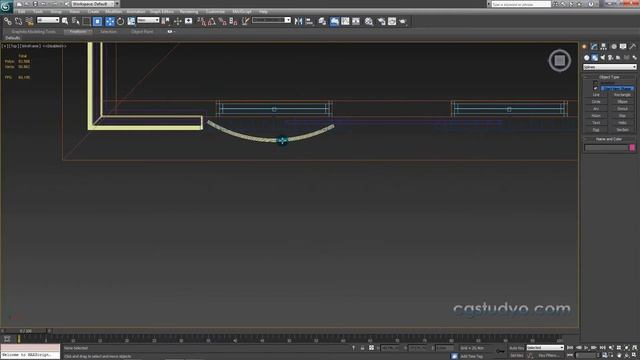Toggle Auto Key mode
640x360 pixels.
pos(516,348)
